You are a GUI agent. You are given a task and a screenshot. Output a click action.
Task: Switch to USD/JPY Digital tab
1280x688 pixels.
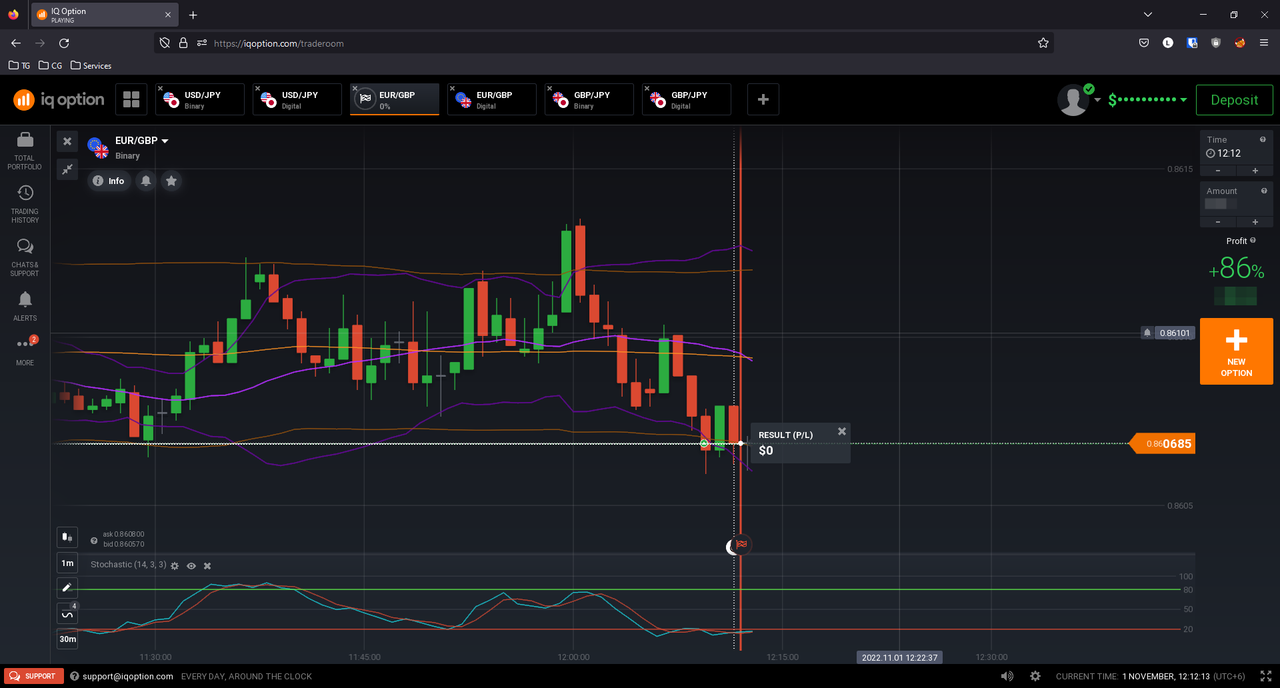coord(298,100)
